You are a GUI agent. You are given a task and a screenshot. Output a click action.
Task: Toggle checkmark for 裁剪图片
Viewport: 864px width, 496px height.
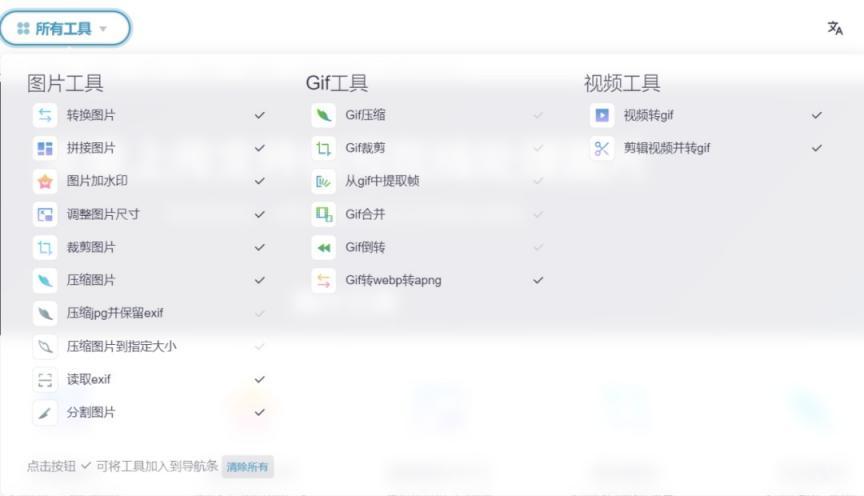coord(260,247)
